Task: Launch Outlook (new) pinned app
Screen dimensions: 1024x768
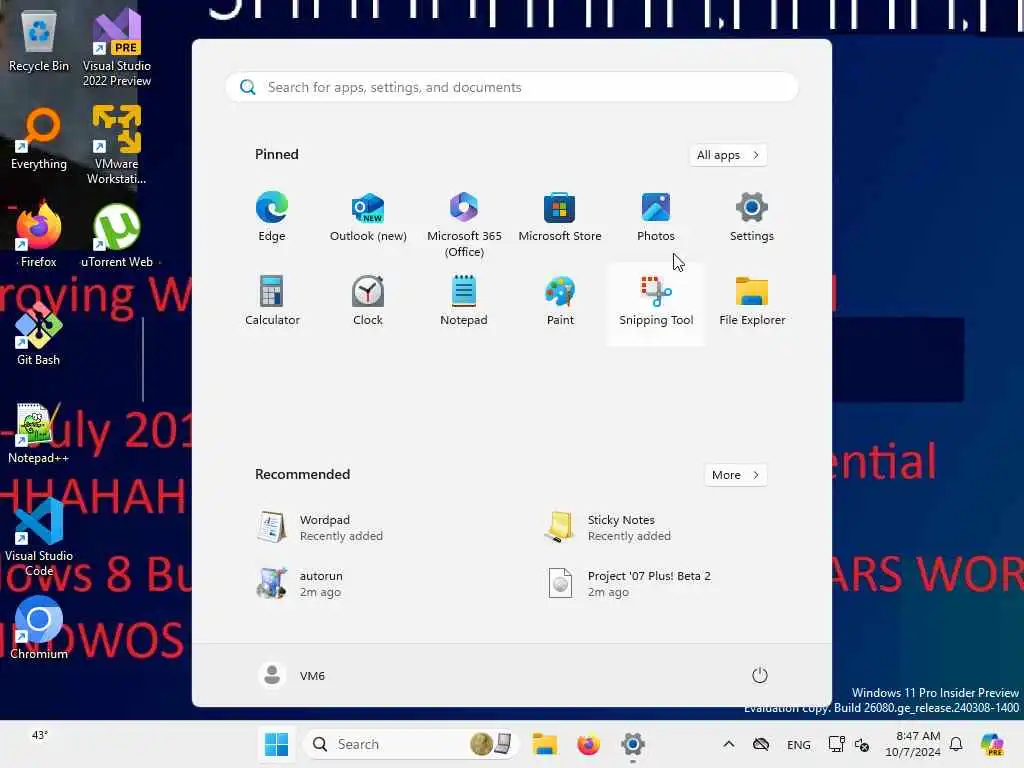Action: pos(368,217)
